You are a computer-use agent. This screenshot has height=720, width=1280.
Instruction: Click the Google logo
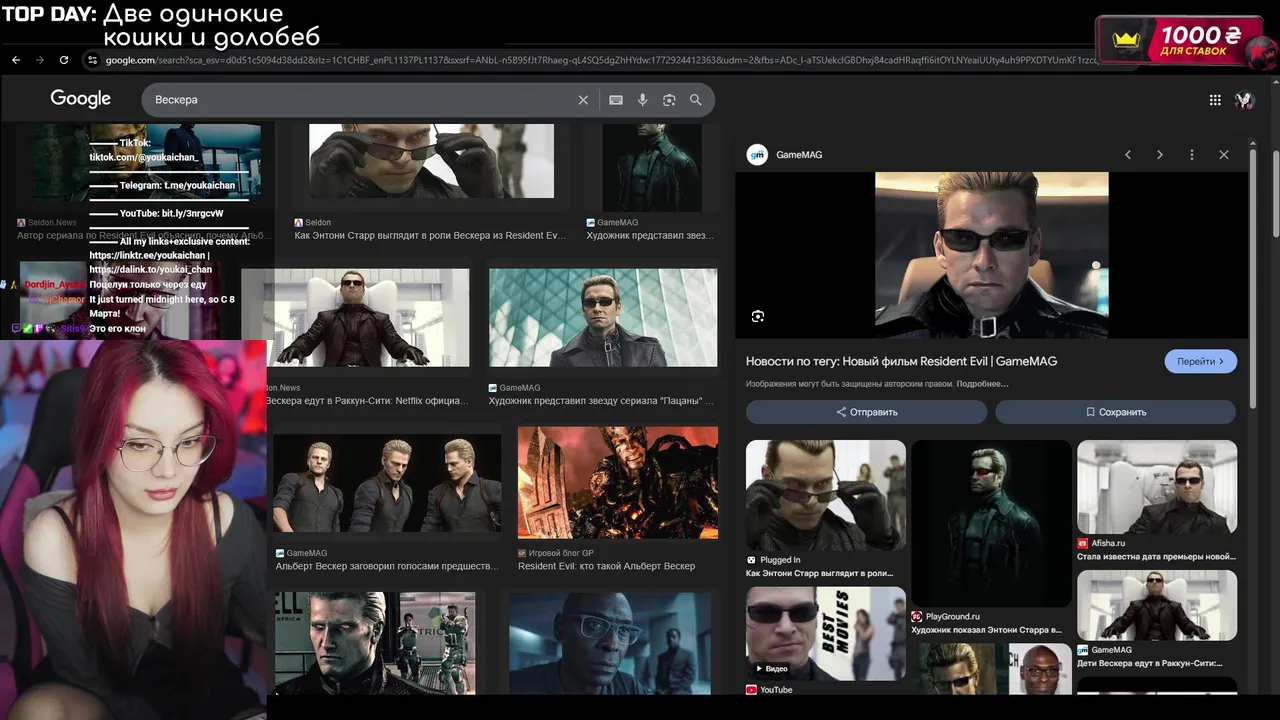pos(81,99)
